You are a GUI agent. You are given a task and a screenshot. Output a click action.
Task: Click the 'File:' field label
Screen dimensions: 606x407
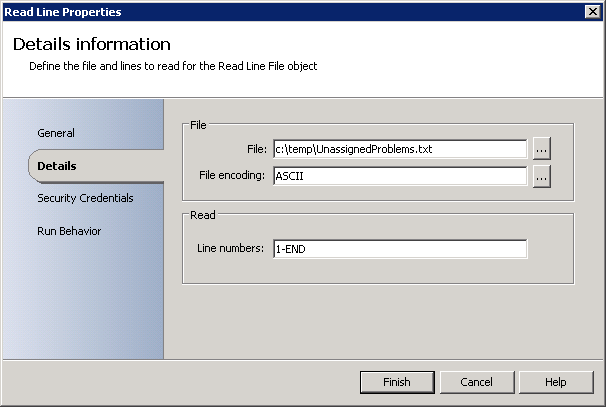257,149
